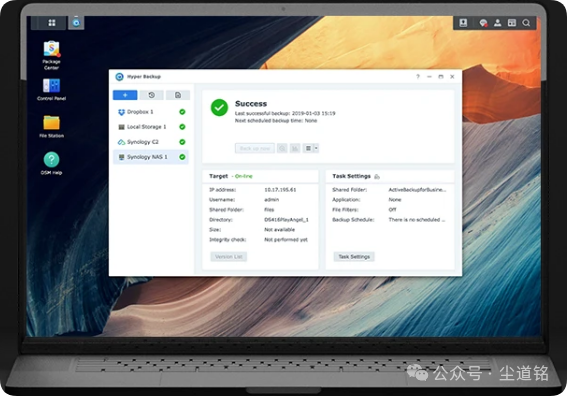Click the Next scheduled backup time line

pyautogui.click(x=276, y=121)
